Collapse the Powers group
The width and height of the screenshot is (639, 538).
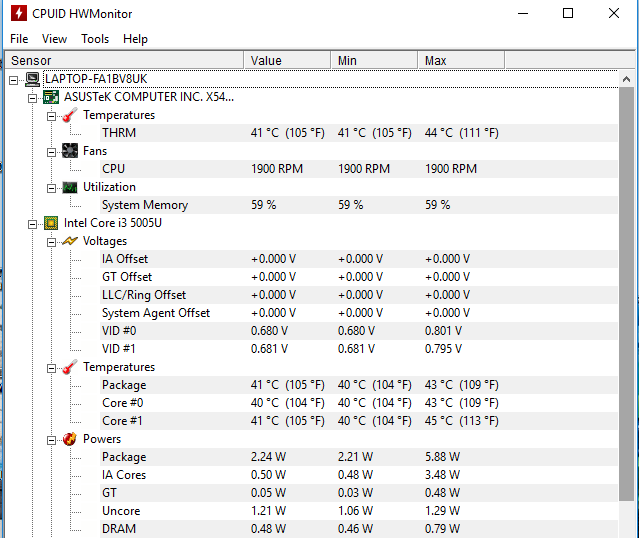pyautogui.click(x=51, y=440)
